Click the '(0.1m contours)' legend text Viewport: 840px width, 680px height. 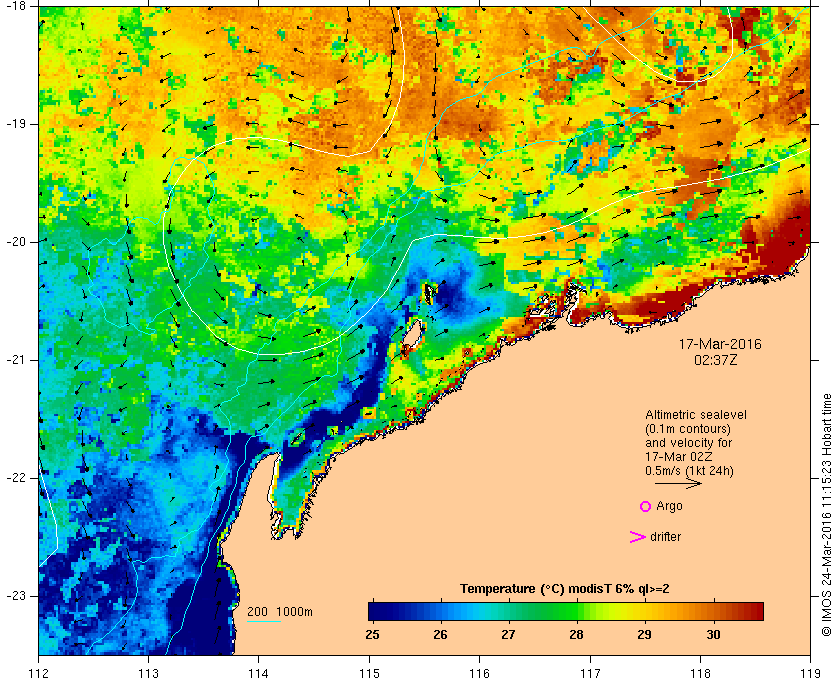pyautogui.click(x=688, y=429)
